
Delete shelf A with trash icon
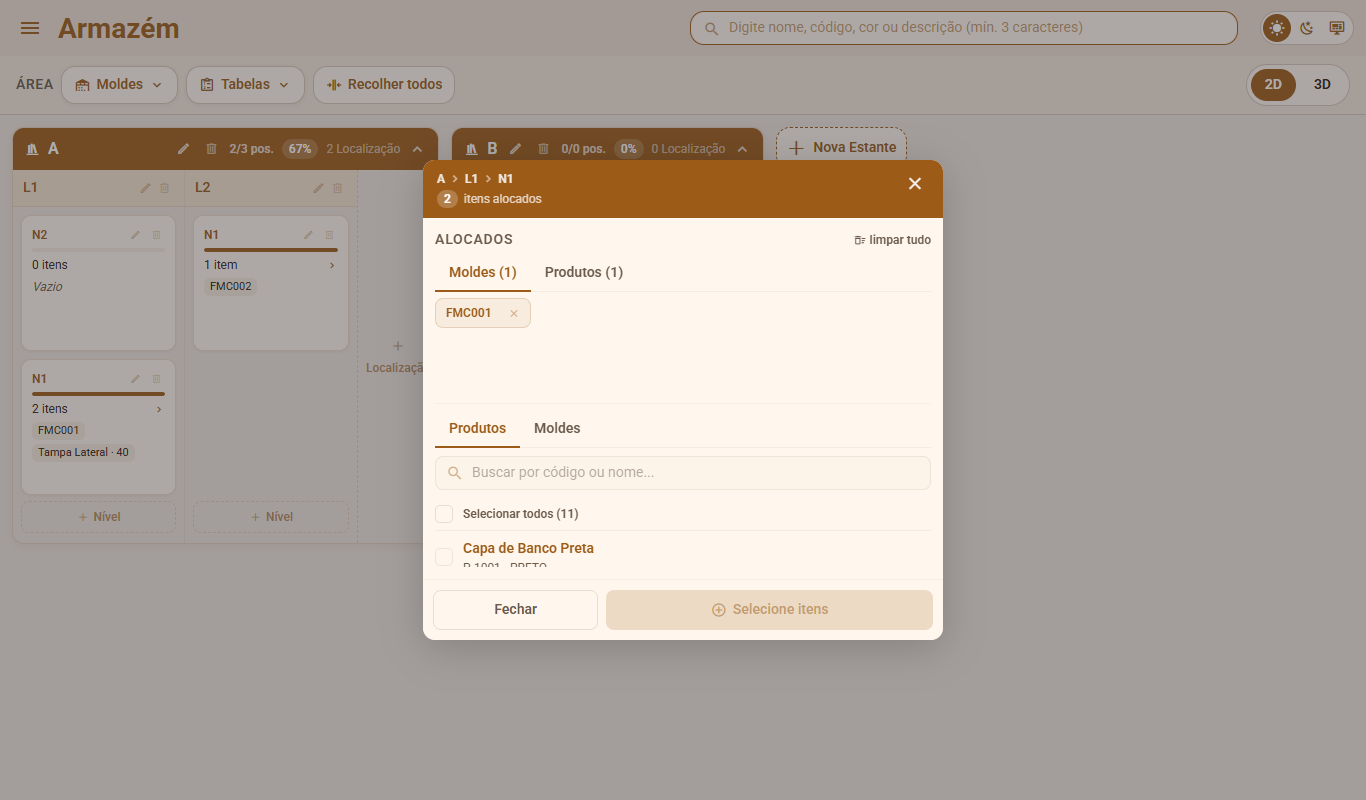point(211,149)
